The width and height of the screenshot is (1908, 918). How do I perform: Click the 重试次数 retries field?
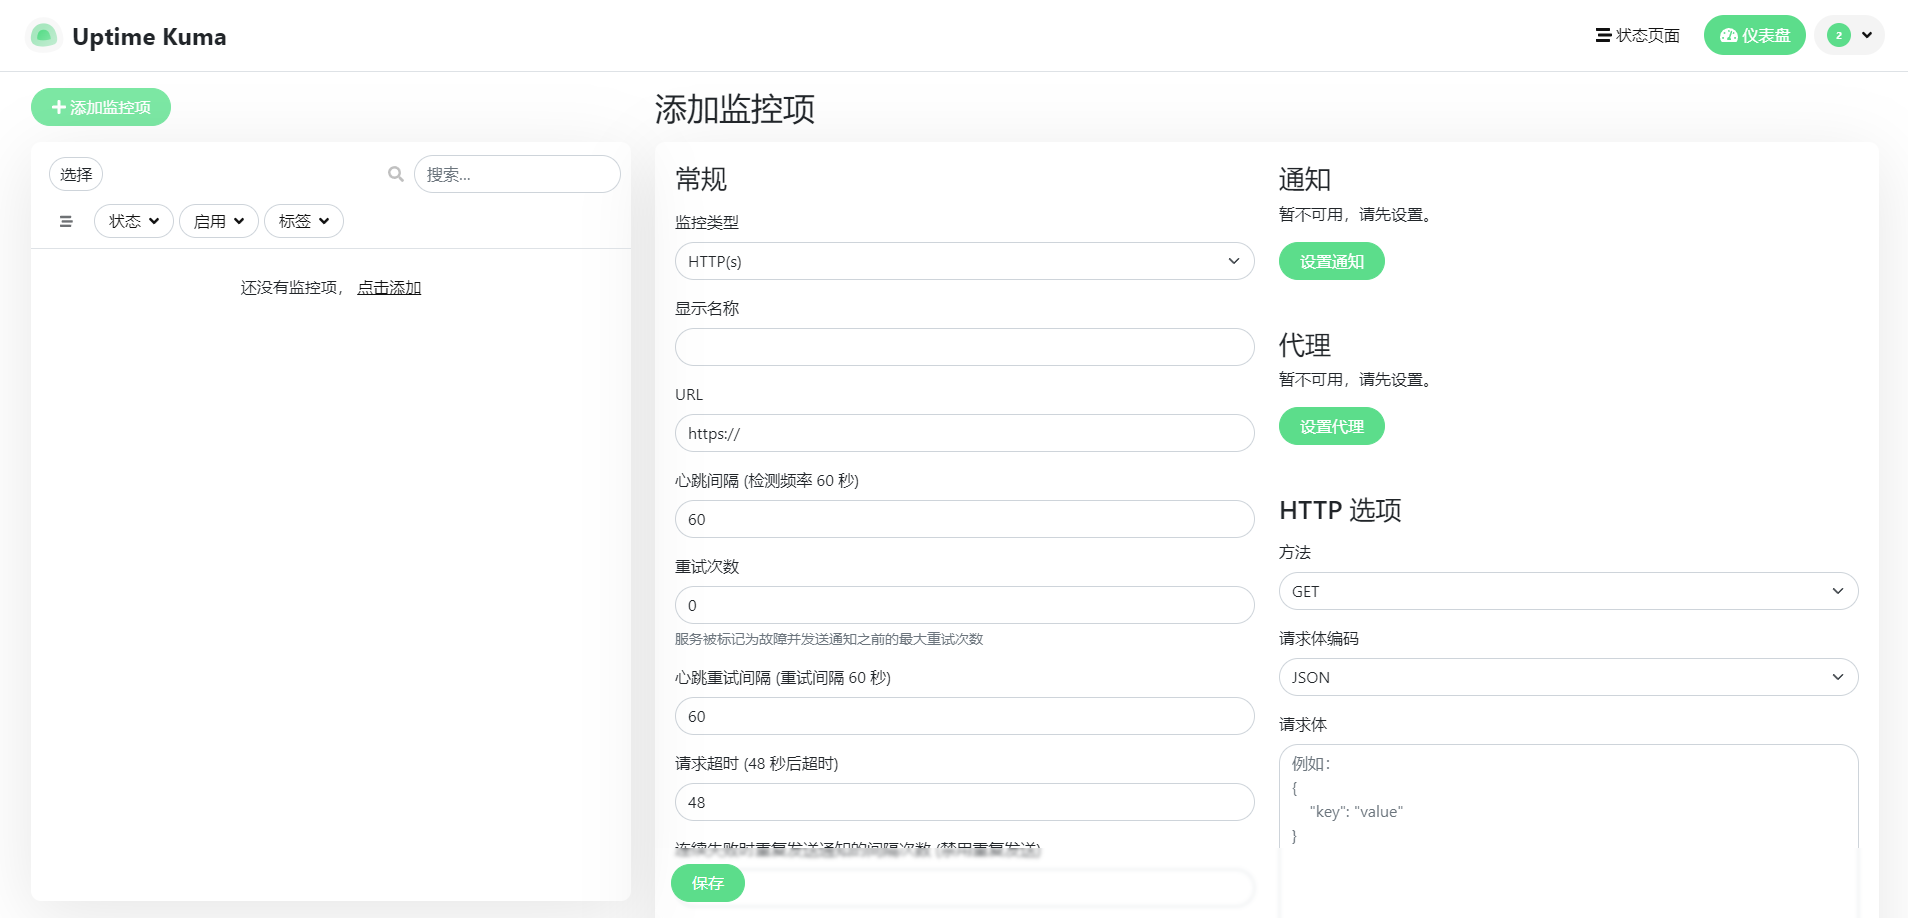[965, 605]
